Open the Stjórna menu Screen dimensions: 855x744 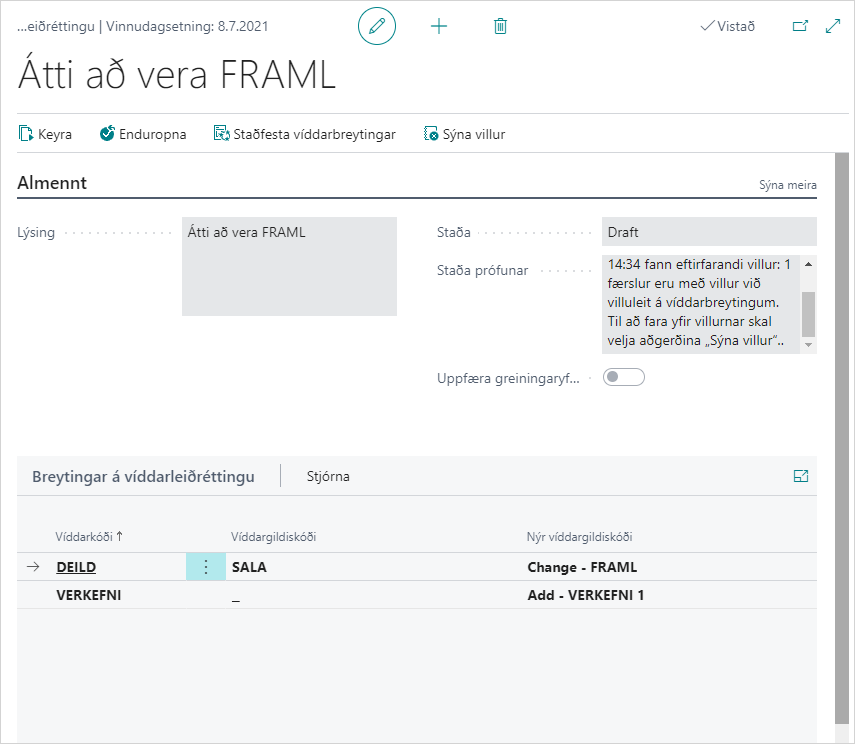click(328, 477)
